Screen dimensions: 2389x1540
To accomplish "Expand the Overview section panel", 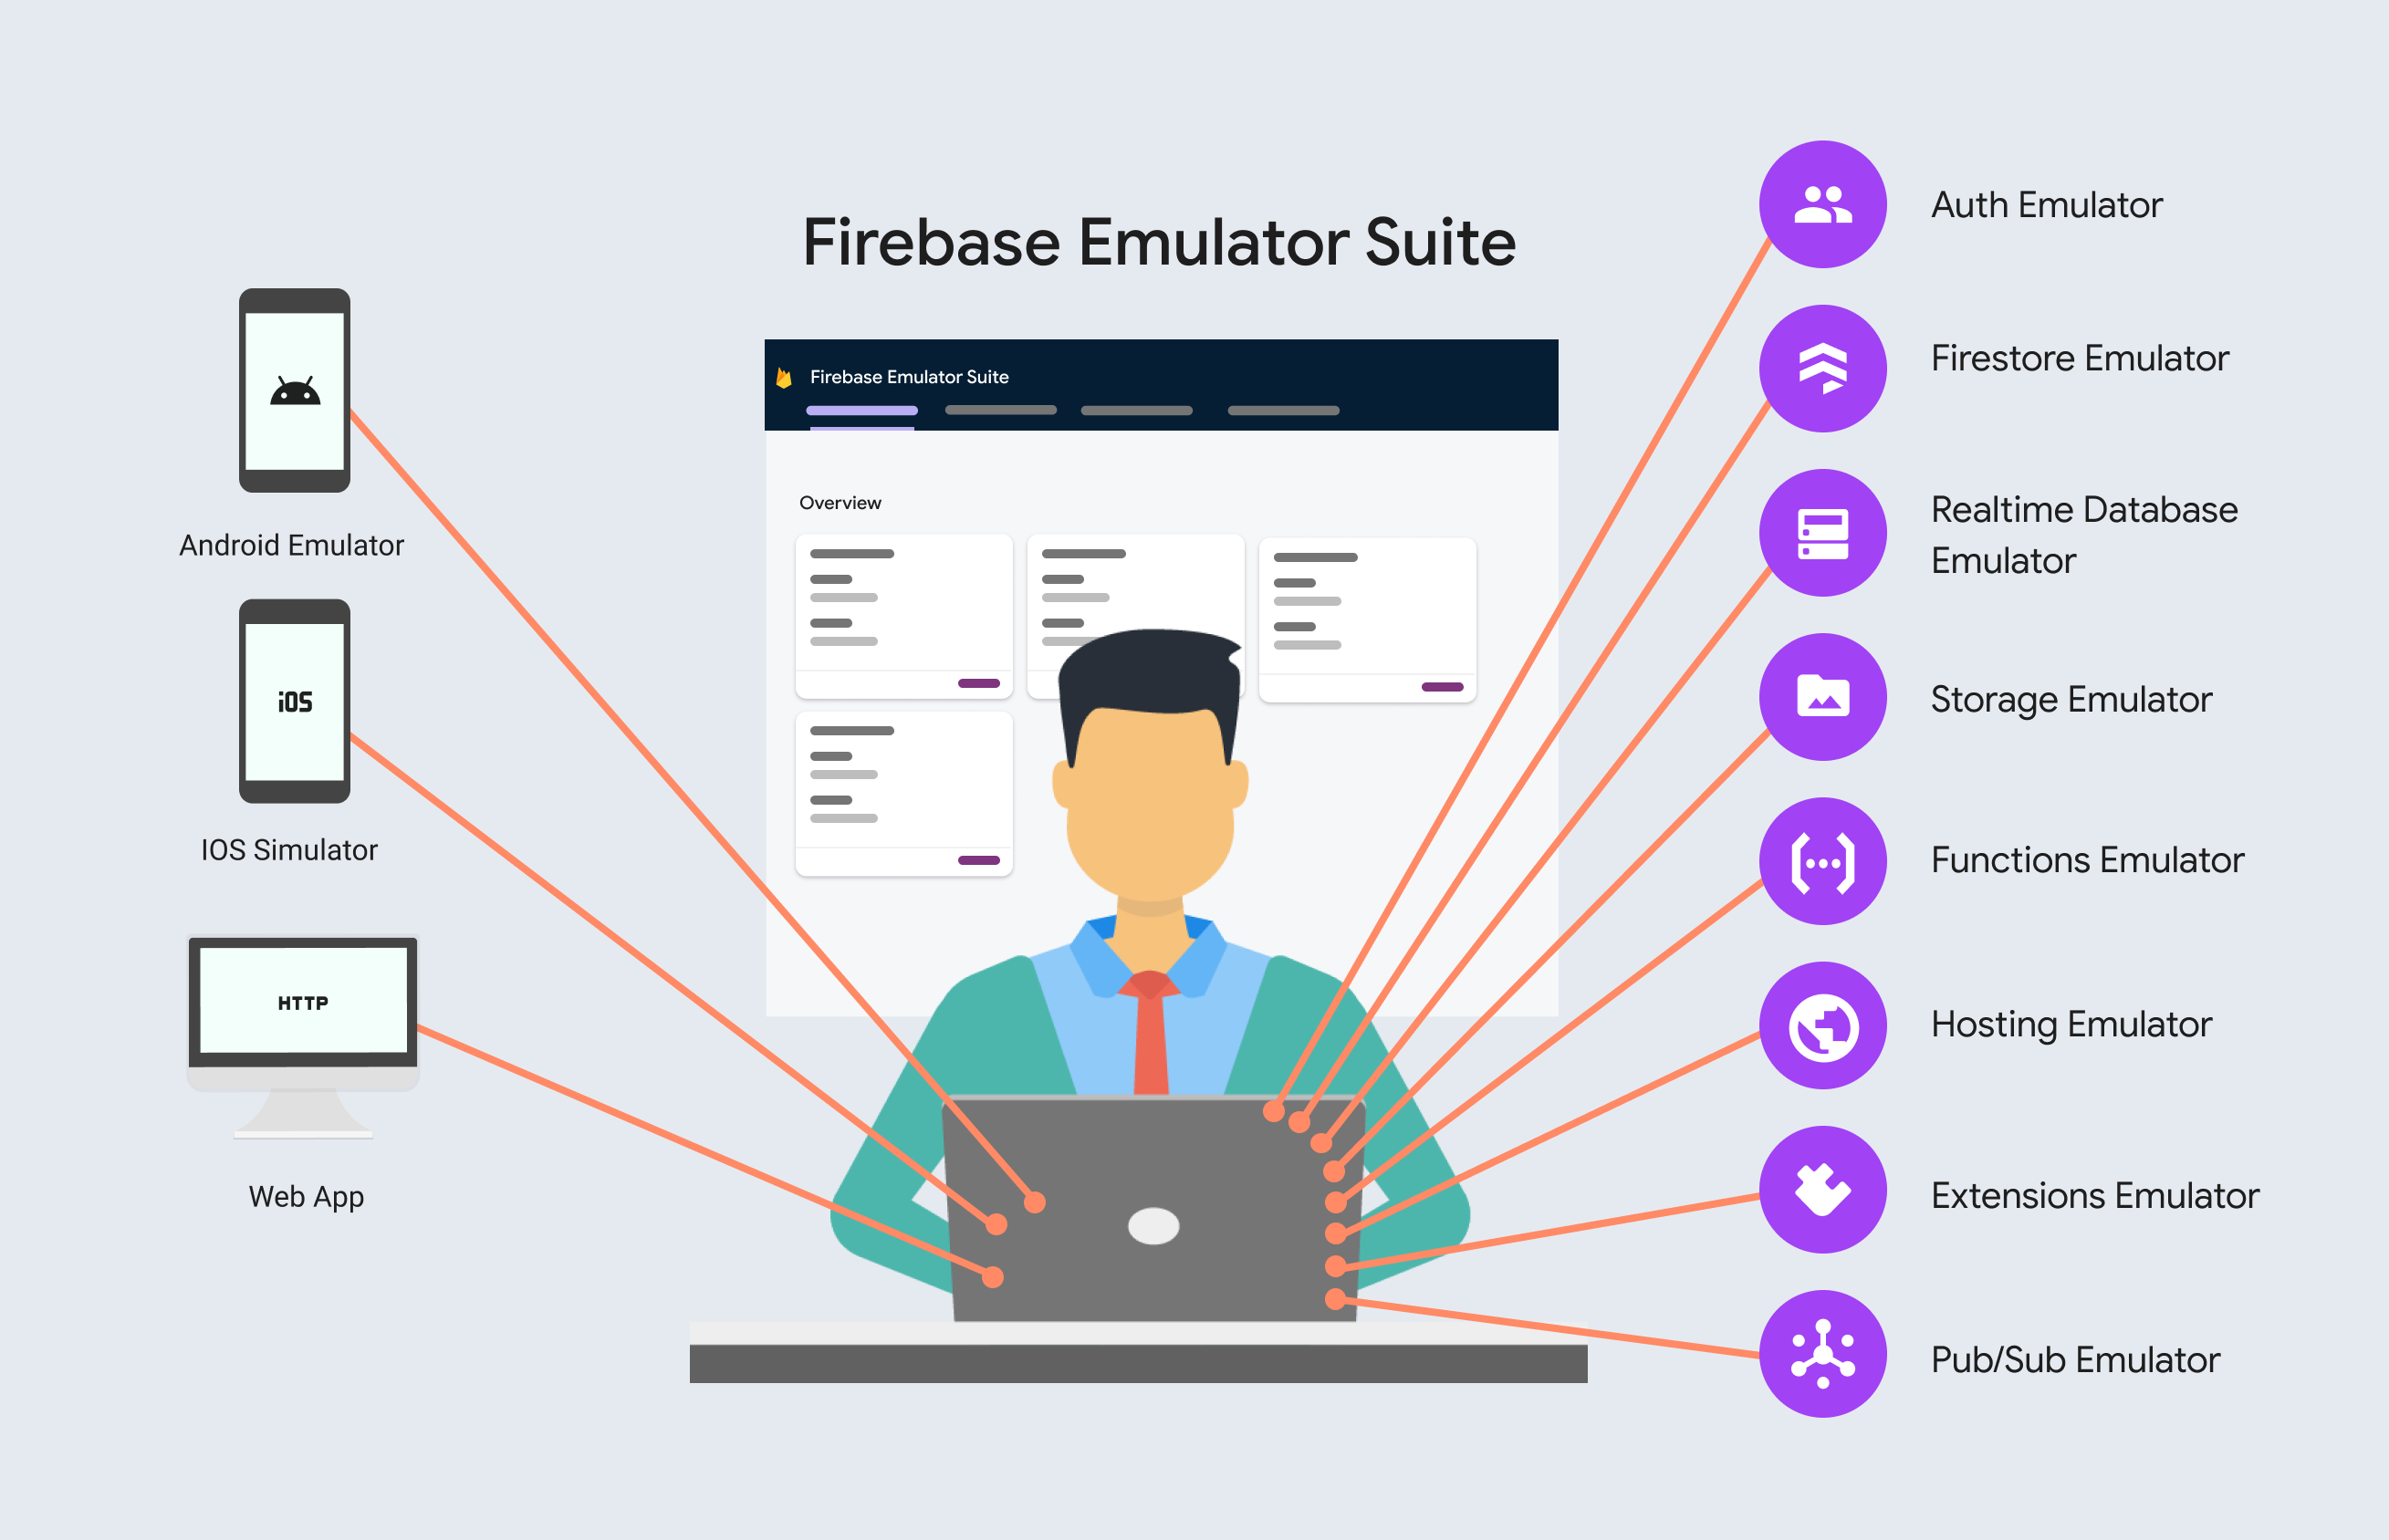I will tap(840, 503).
